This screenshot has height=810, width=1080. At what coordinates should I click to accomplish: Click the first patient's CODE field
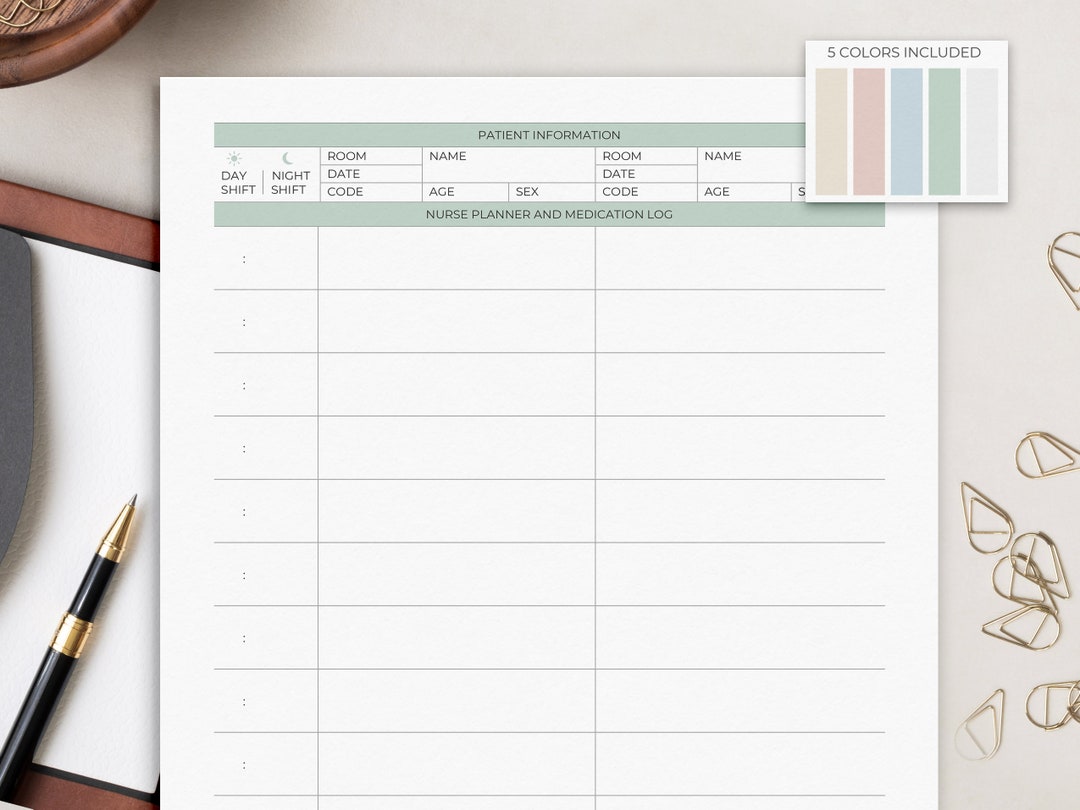pyautogui.click(x=371, y=191)
